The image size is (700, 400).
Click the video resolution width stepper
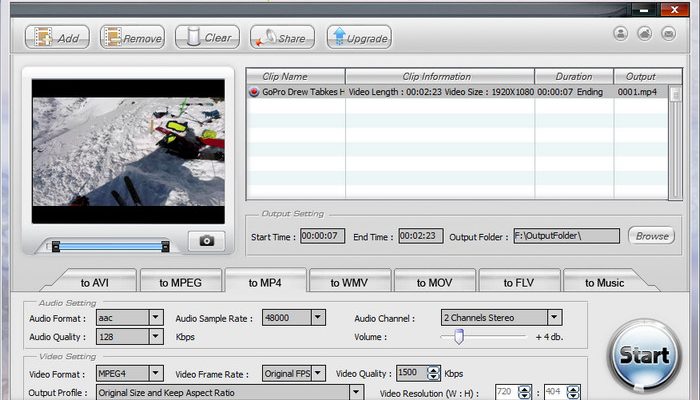click(525, 392)
